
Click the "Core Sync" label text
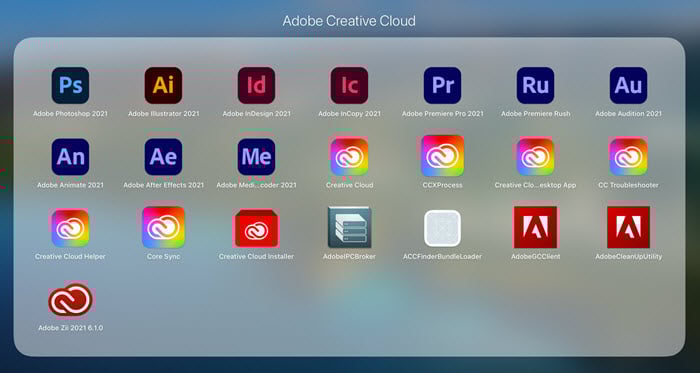163,257
